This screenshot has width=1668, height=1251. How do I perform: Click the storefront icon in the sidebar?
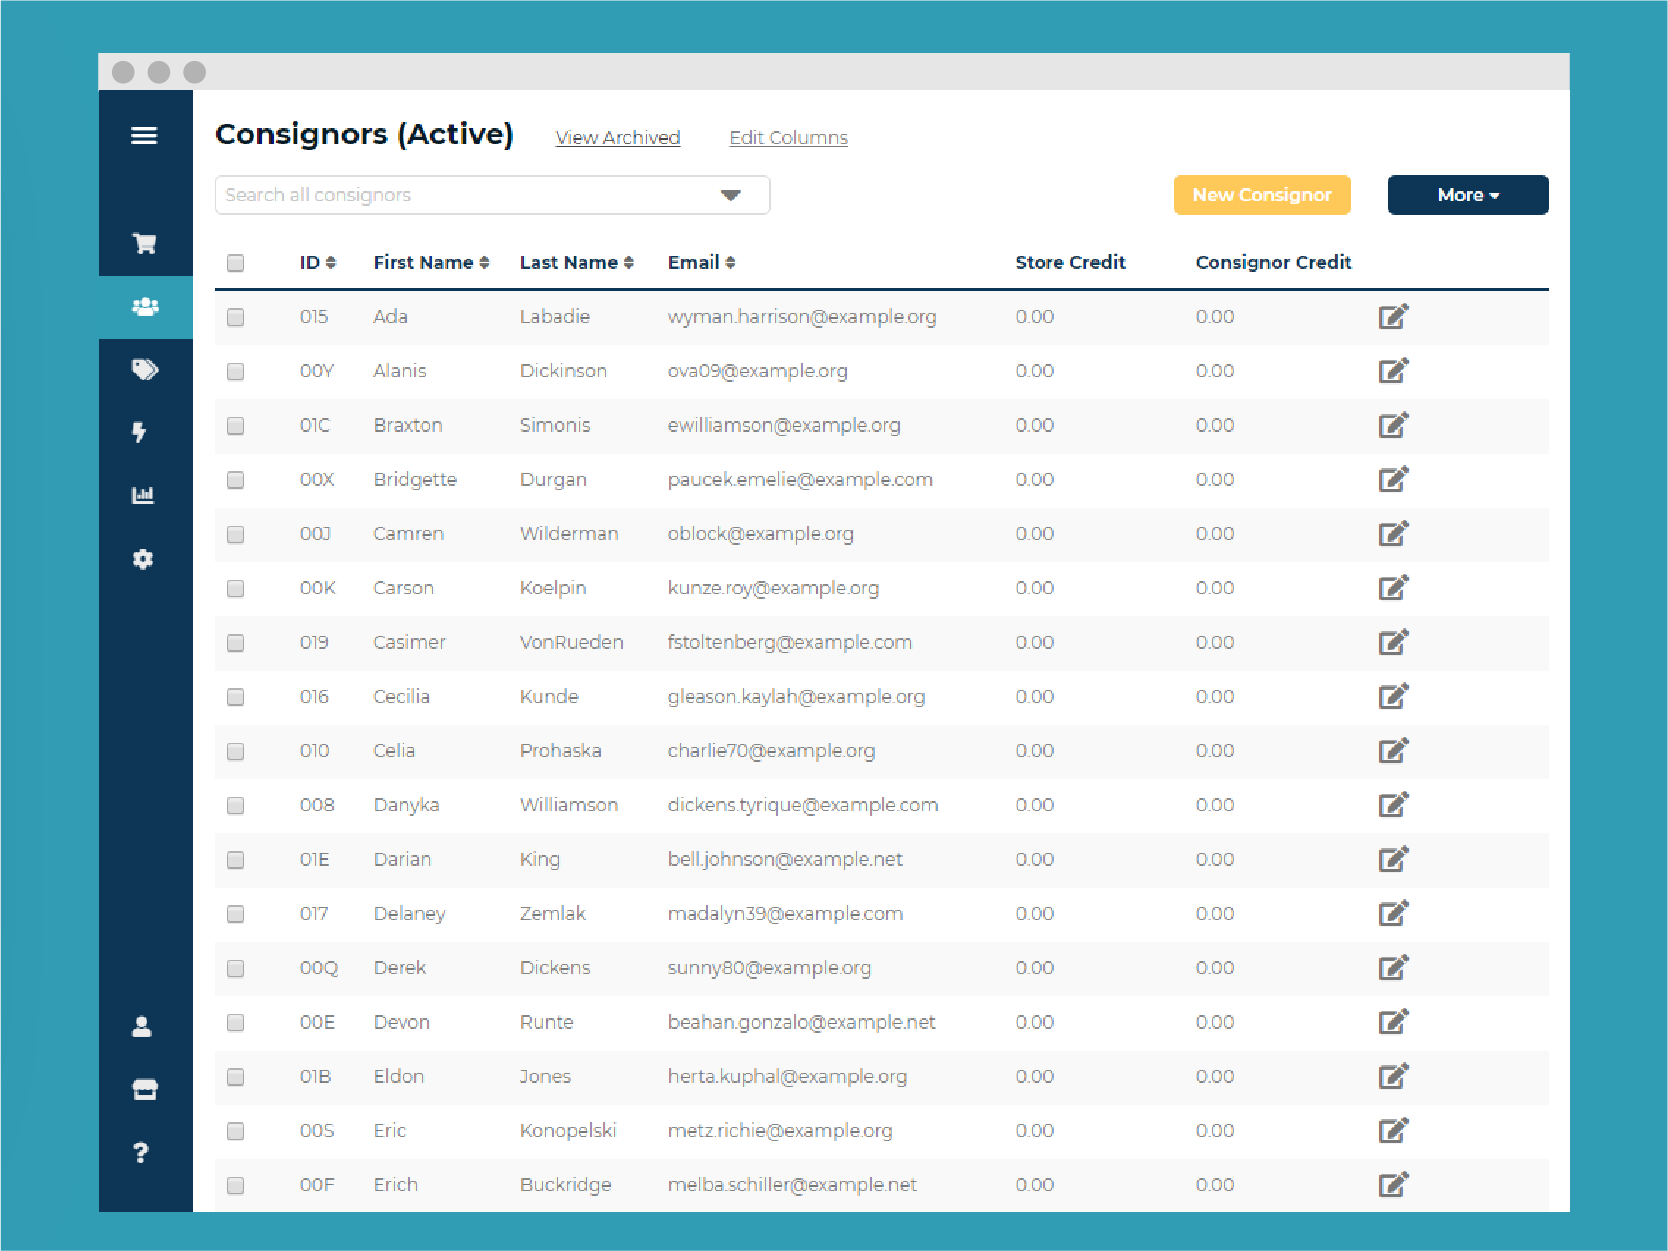(x=144, y=1089)
